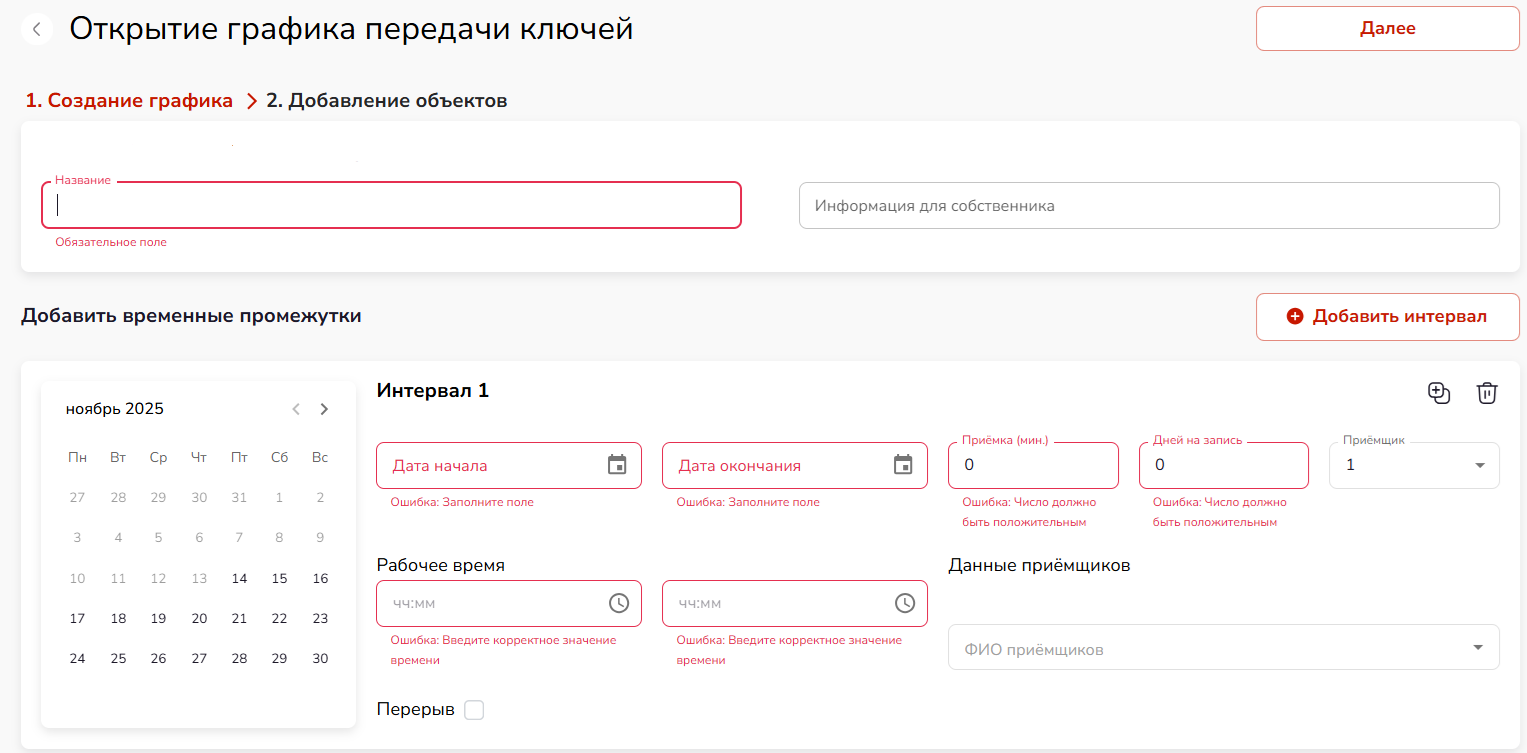The height and width of the screenshot is (753, 1527).
Task: Click the Рабочее время label
Action: 441,565
